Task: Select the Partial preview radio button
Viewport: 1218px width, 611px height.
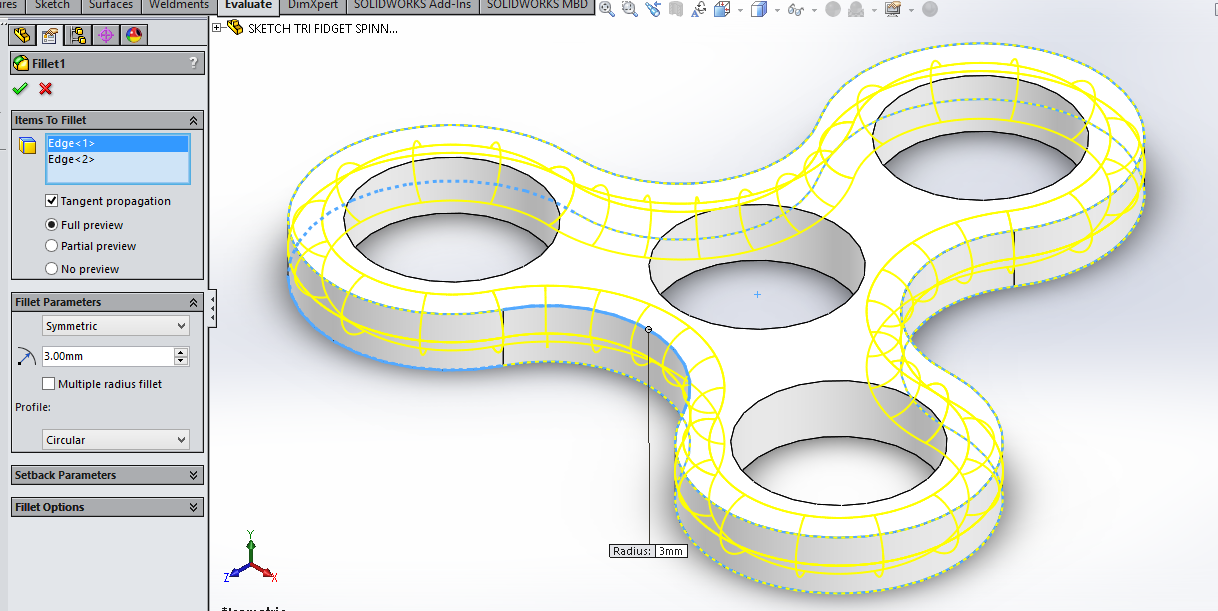Action: click(x=52, y=246)
